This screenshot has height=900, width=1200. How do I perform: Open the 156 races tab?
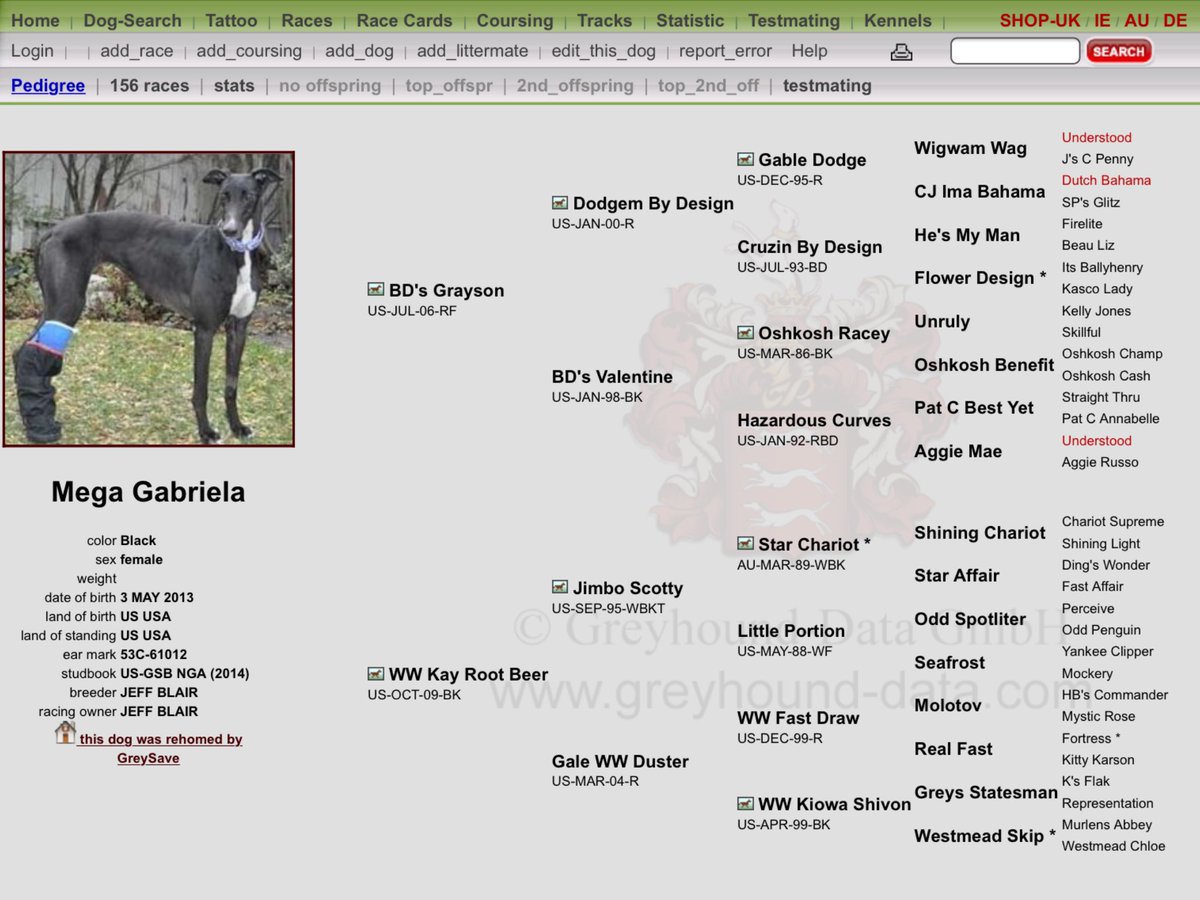click(149, 86)
